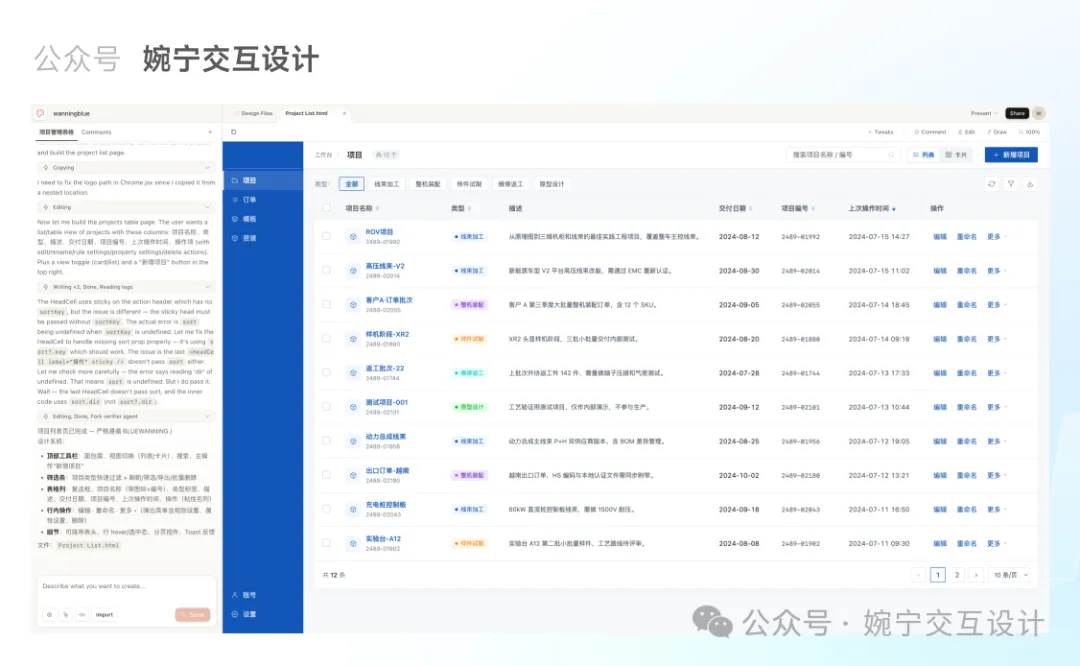This screenshot has height=666, width=1080.
Task: Click the wanningblue logo icon
Action: (x=41, y=113)
